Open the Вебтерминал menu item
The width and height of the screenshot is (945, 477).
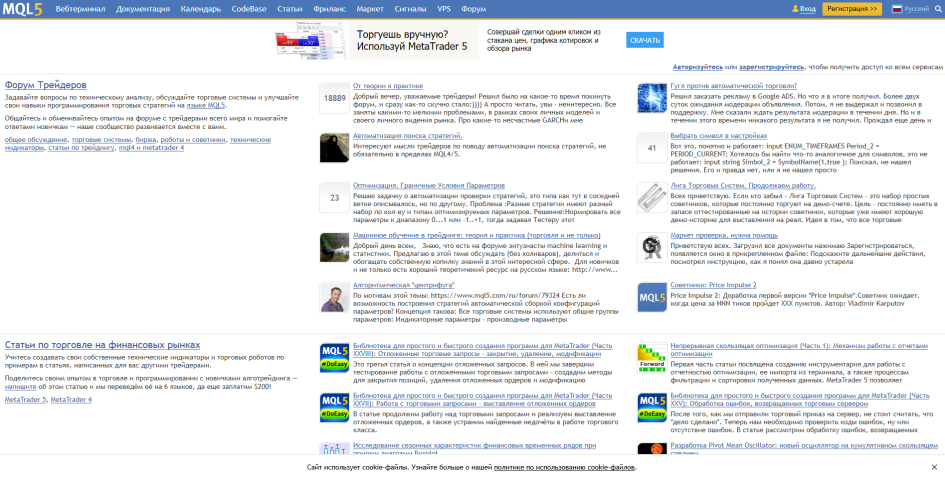[80, 9]
